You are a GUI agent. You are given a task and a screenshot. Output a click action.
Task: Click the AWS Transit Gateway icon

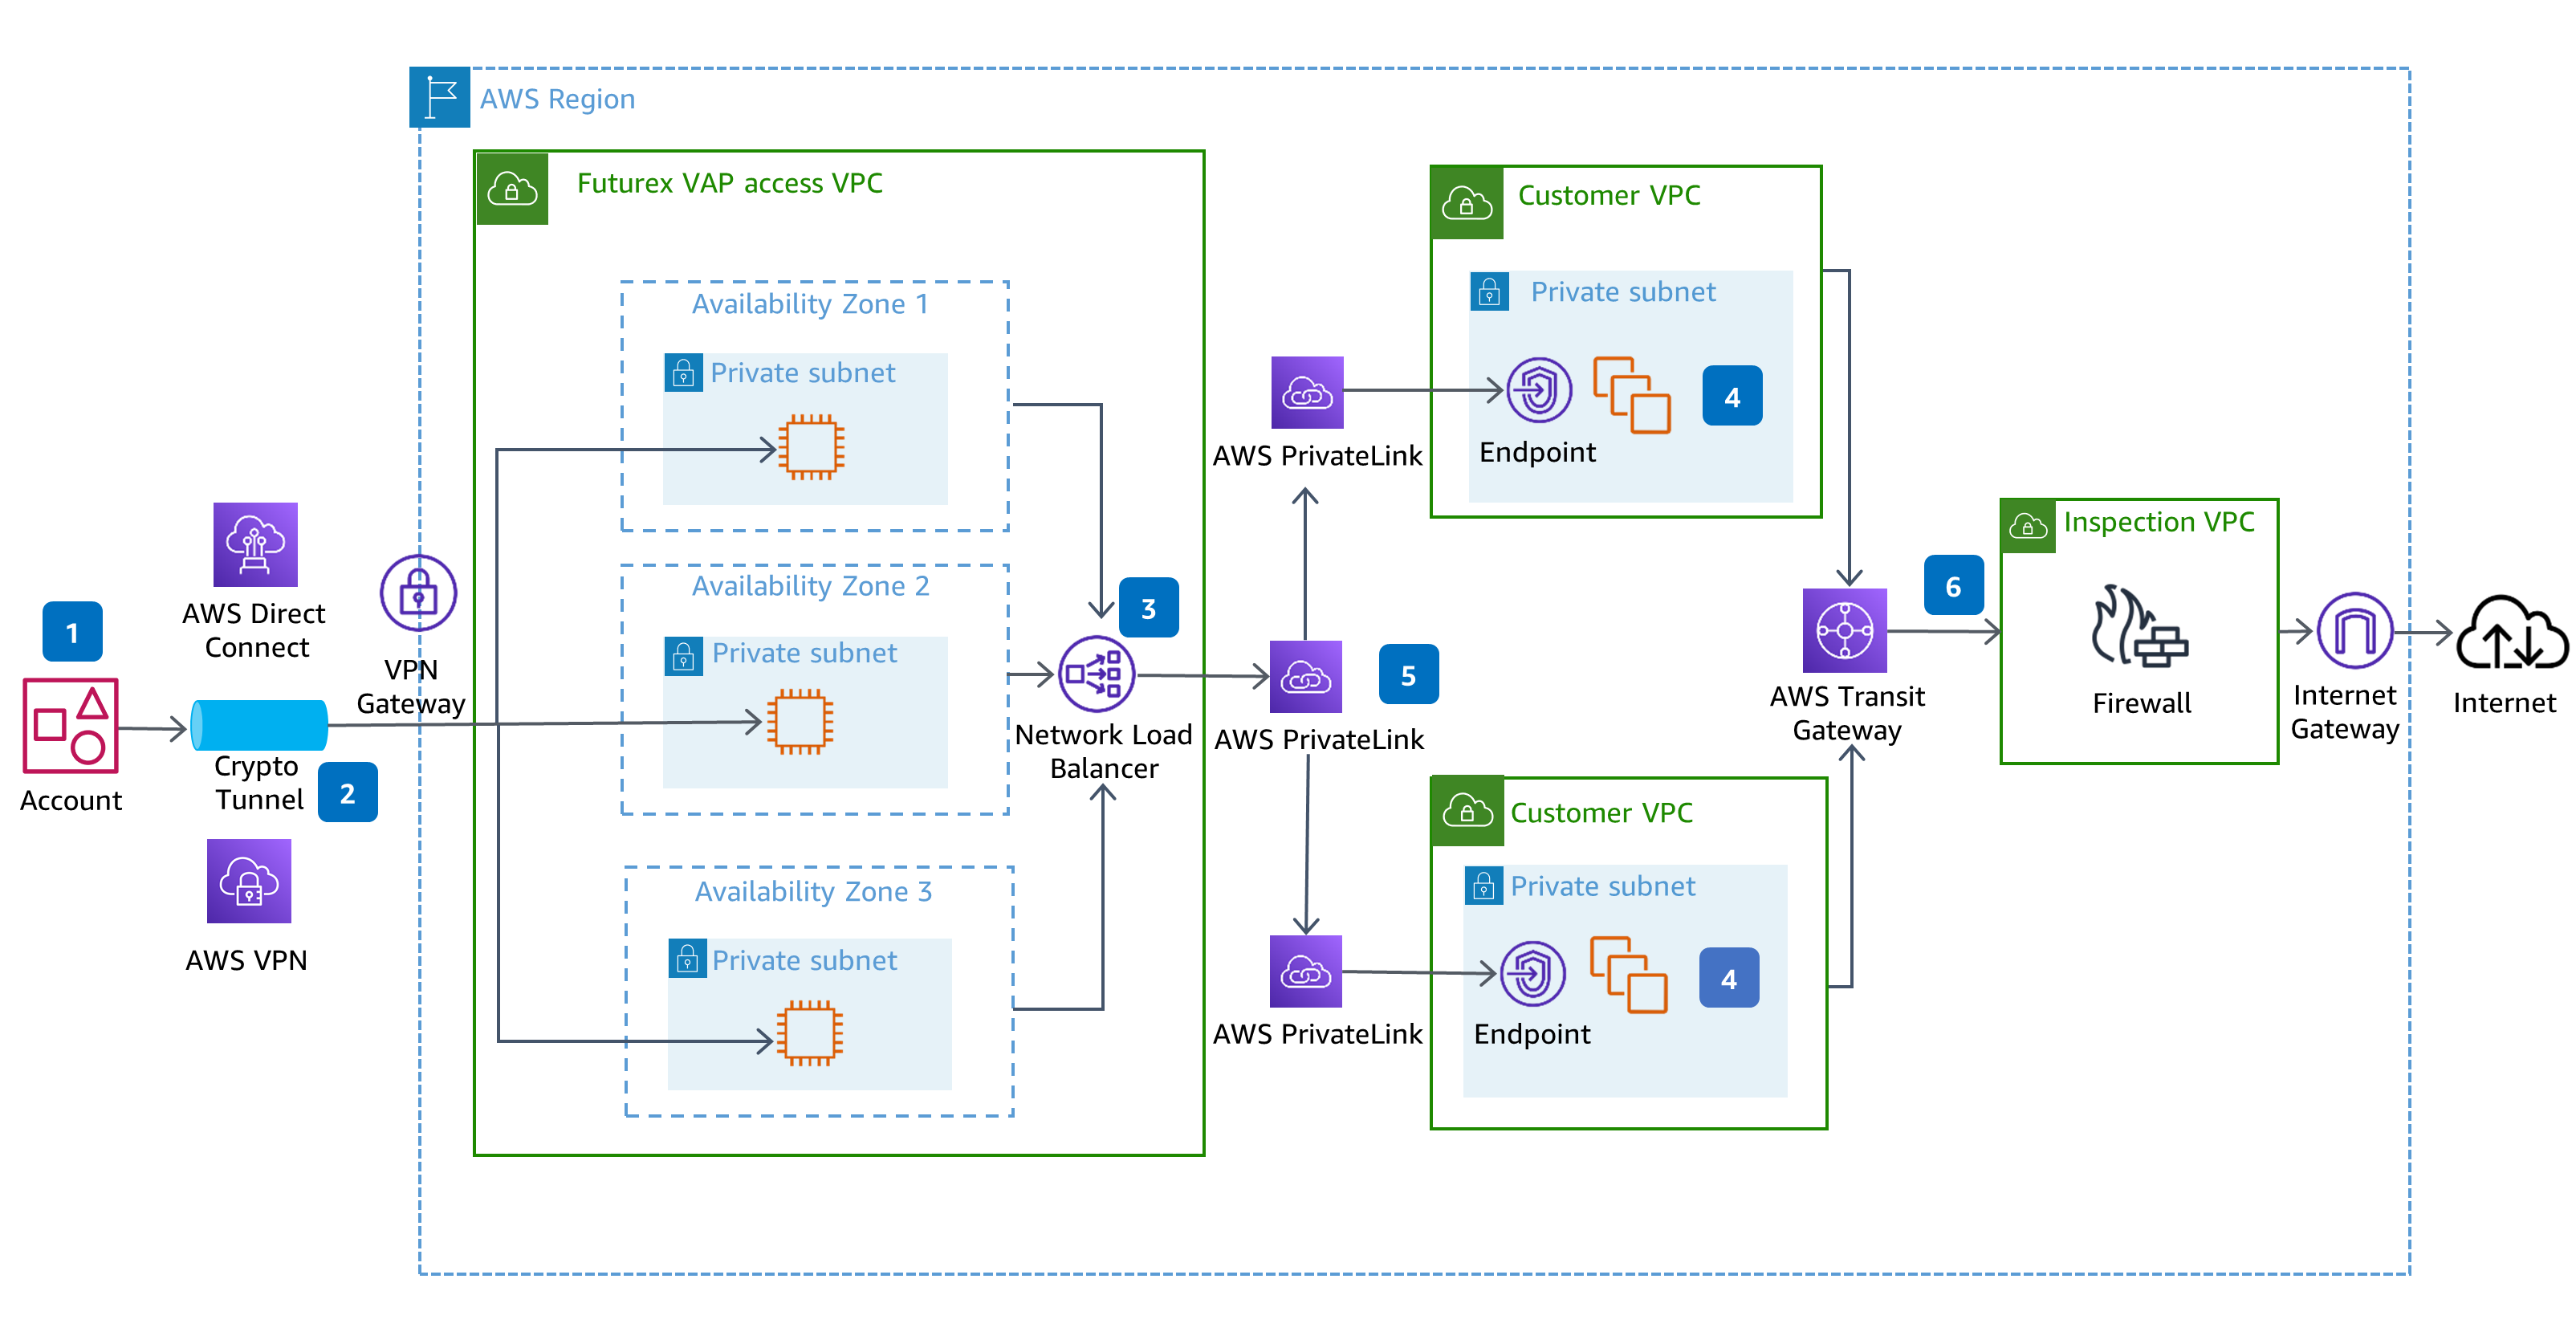1845,630
